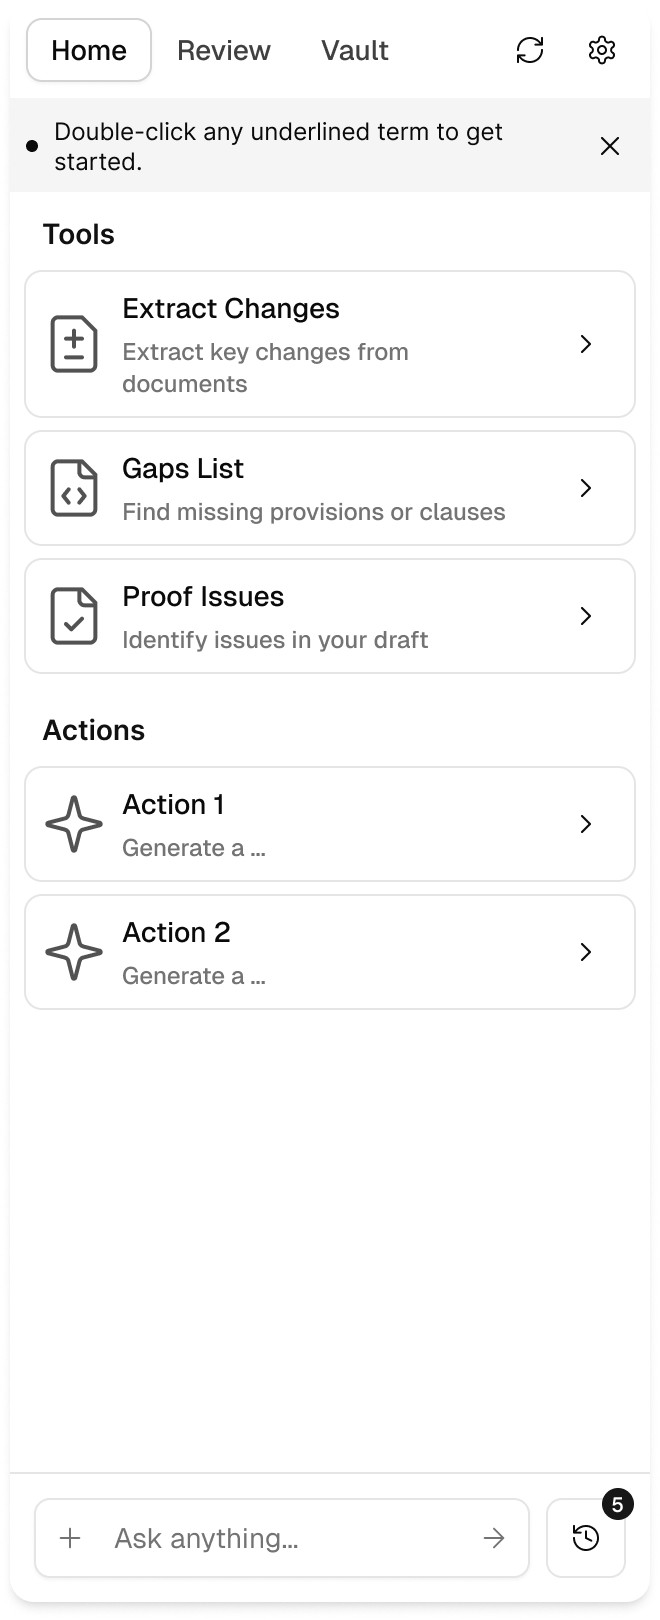
Task: Open the Action 2 card title
Action: (176, 932)
